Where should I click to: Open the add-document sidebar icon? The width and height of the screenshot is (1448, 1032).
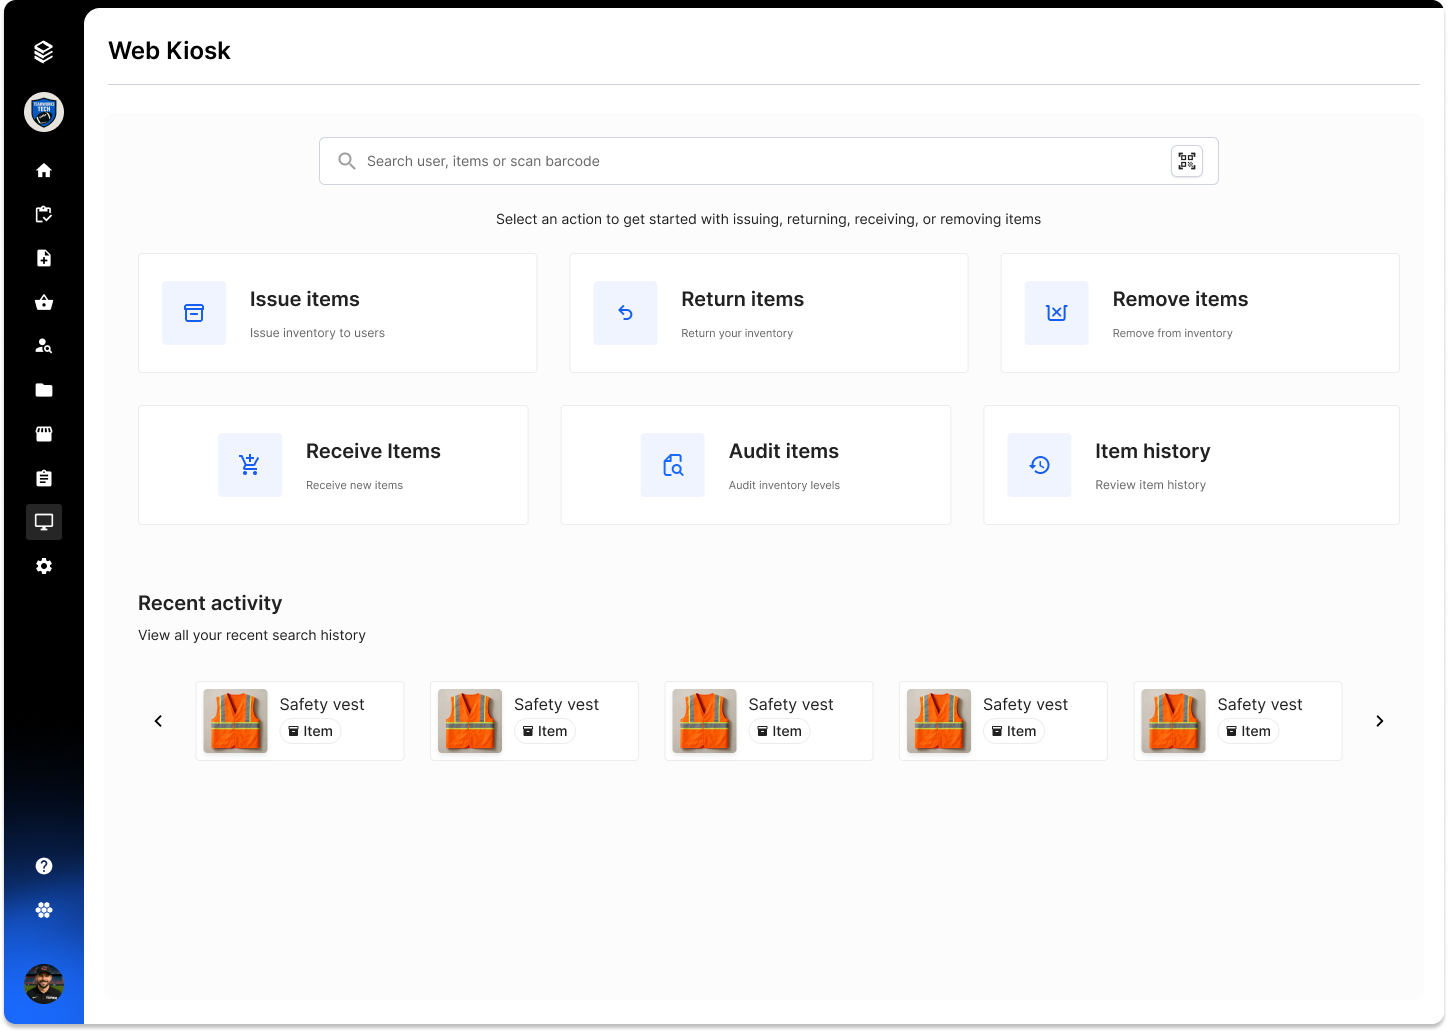pos(44,258)
